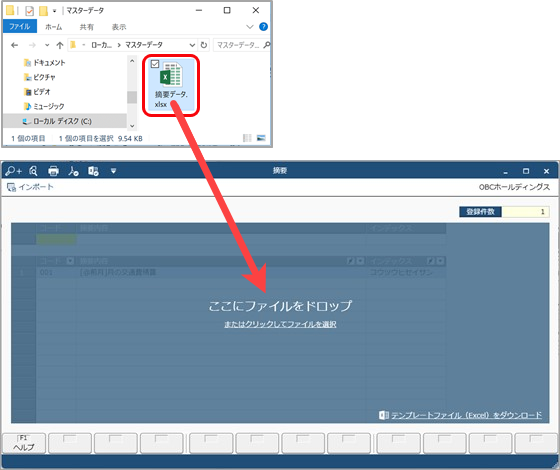Image resolution: width=560 pixels, height=470 pixels.
Task: Open the address bar folder icon dropdown
Action: pyautogui.click(x=84, y=45)
